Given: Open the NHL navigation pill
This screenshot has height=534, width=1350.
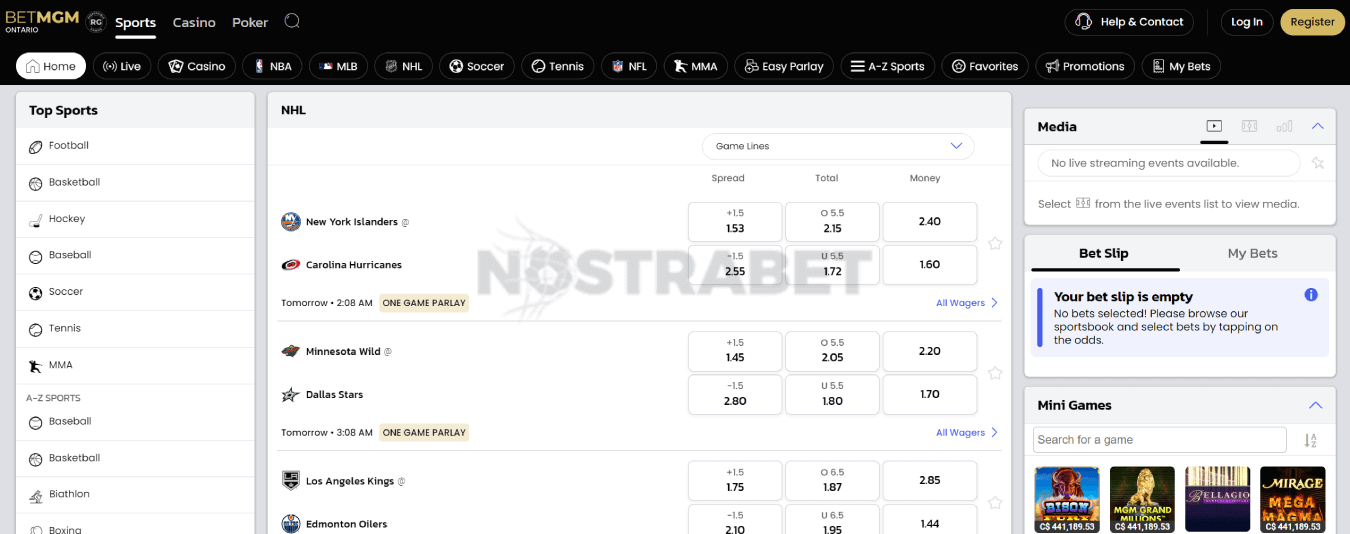Looking at the screenshot, I should (x=404, y=66).
